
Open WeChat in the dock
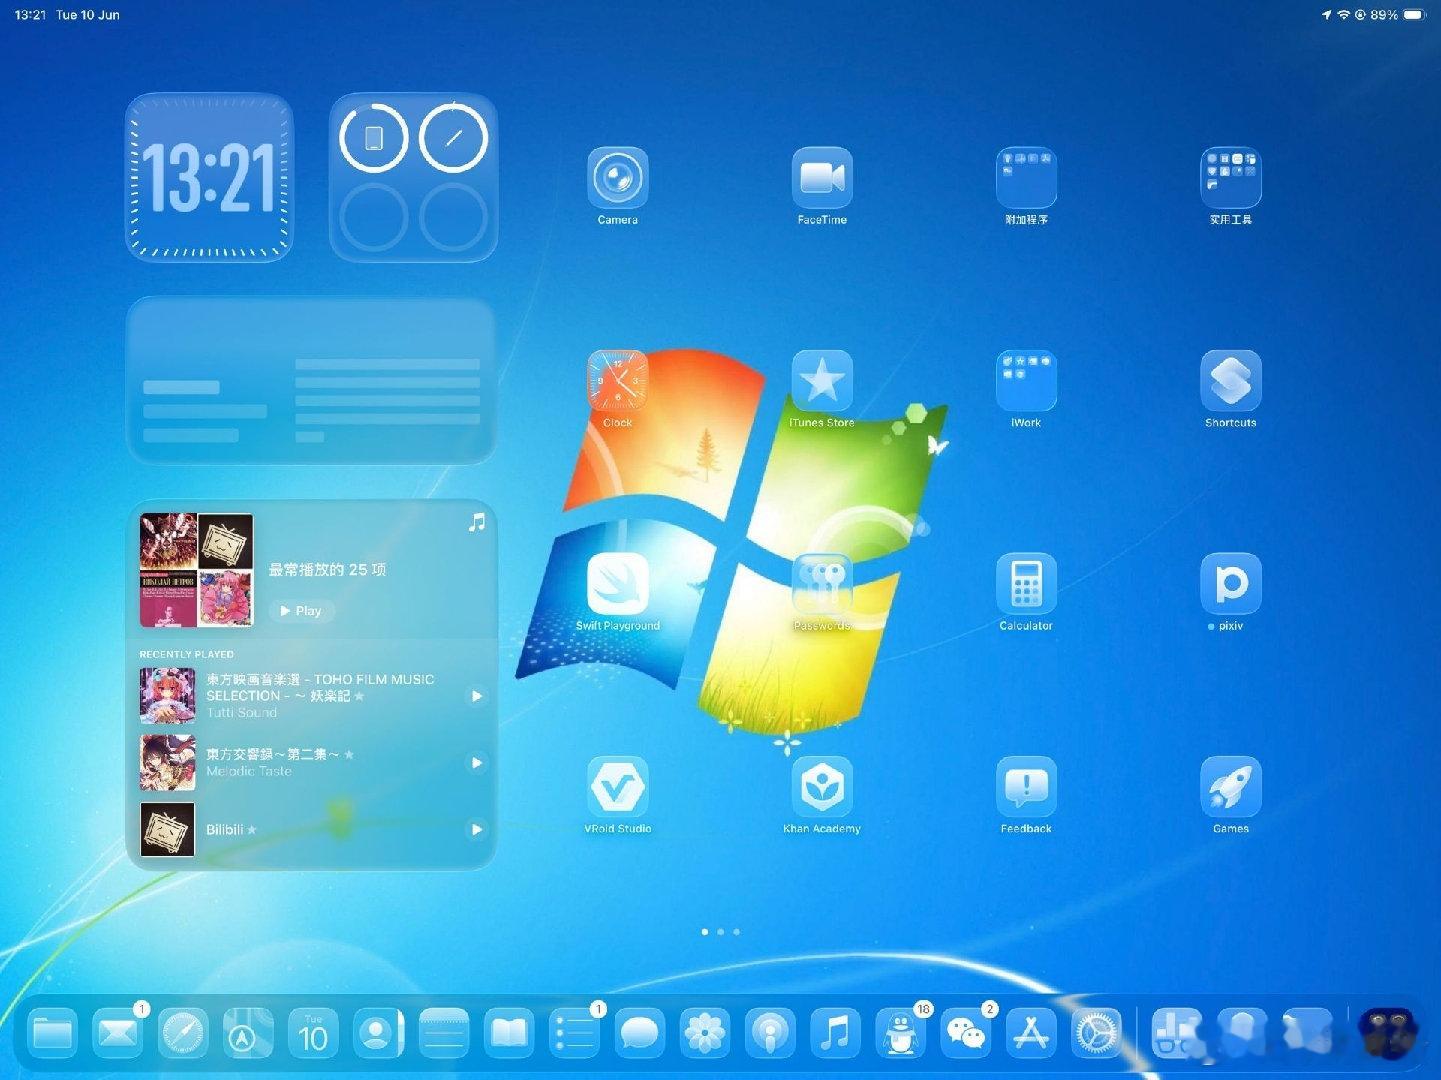pyautogui.click(x=966, y=1033)
